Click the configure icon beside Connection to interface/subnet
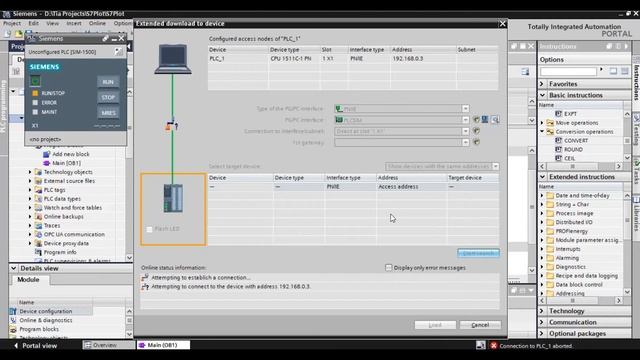Screen dimensions: 640x360 (476, 131)
